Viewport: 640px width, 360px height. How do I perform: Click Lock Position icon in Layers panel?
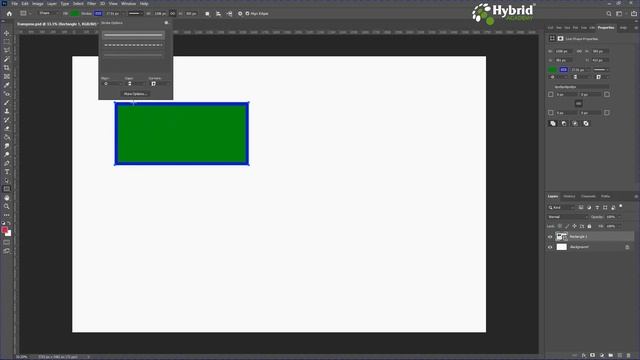(x=574, y=226)
